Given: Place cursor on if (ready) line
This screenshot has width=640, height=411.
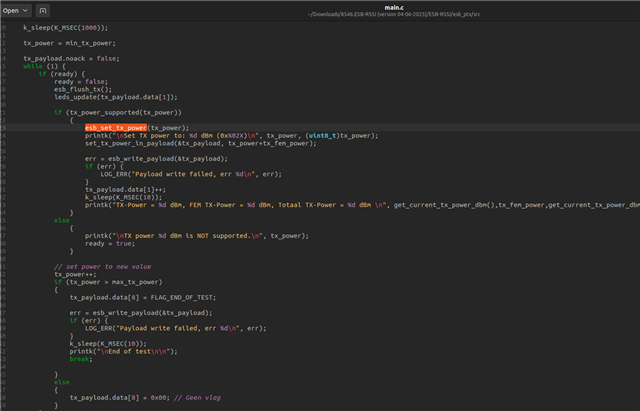Looking at the screenshot, I should coord(62,74).
